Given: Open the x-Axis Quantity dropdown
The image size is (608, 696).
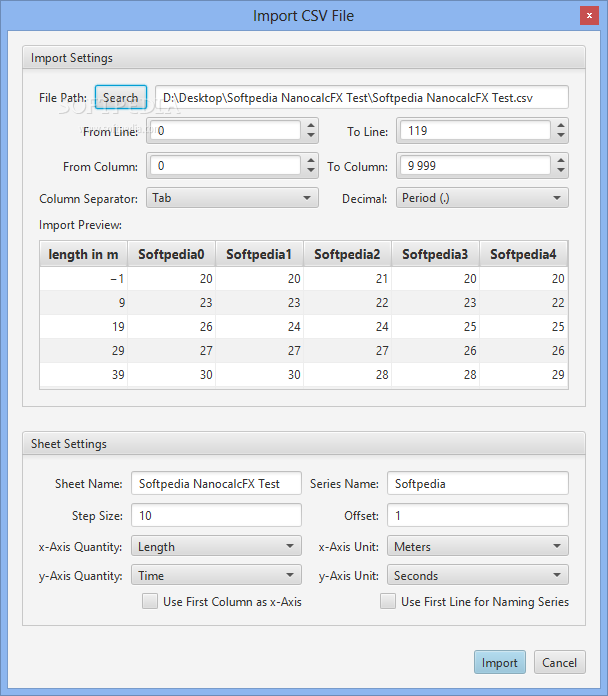Looking at the screenshot, I should click(216, 546).
